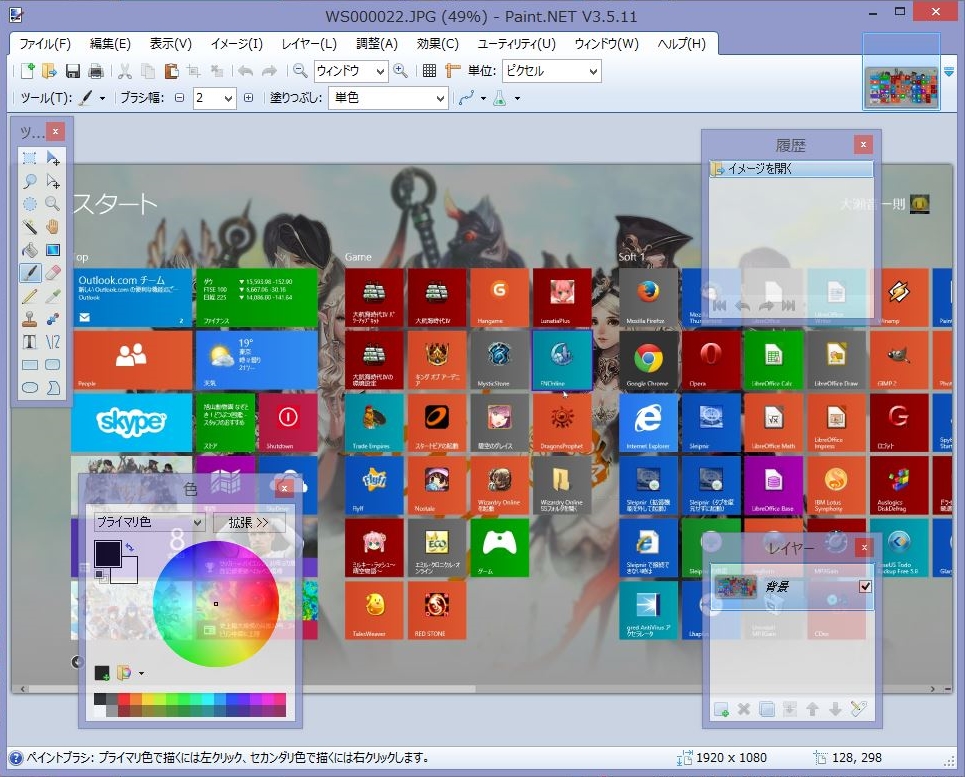The width and height of the screenshot is (965, 777).
Task: Decrease brush width with minus button
Action: click(179, 98)
